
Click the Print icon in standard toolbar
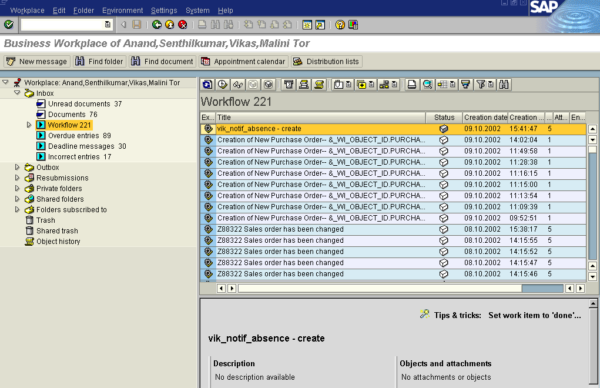202,25
